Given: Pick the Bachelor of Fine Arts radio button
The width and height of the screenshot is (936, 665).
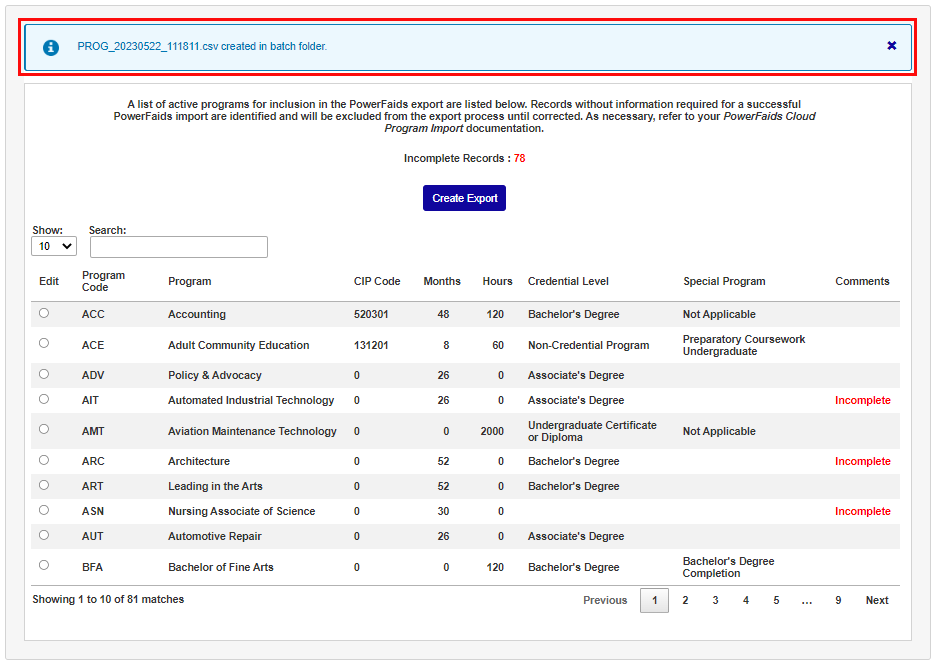Looking at the screenshot, I should pyautogui.click(x=44, y=565).
